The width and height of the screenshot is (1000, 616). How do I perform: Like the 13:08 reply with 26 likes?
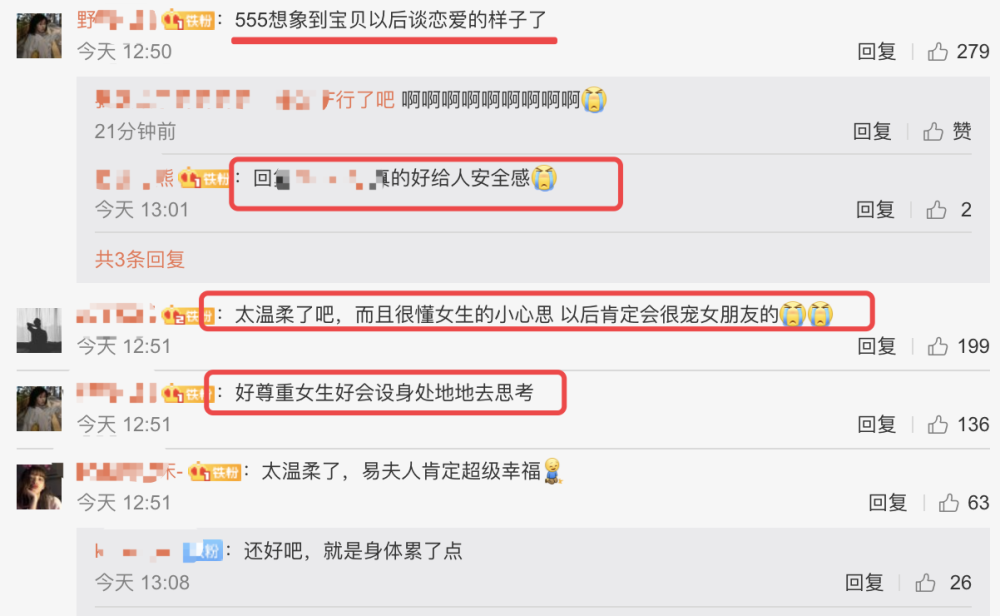(x=925, y=582)
